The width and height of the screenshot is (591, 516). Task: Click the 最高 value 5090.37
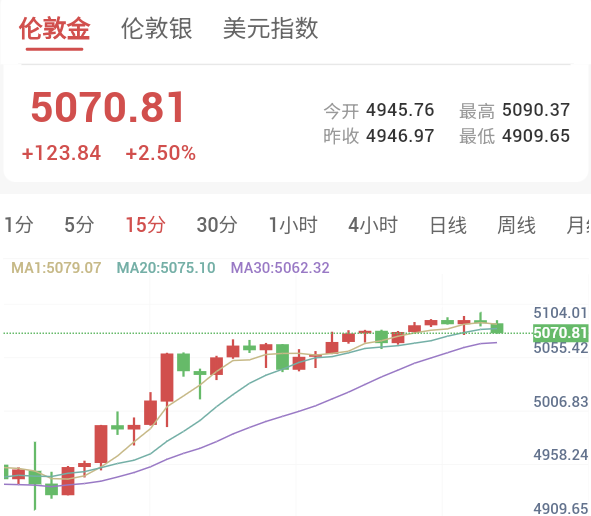point(536,110)
